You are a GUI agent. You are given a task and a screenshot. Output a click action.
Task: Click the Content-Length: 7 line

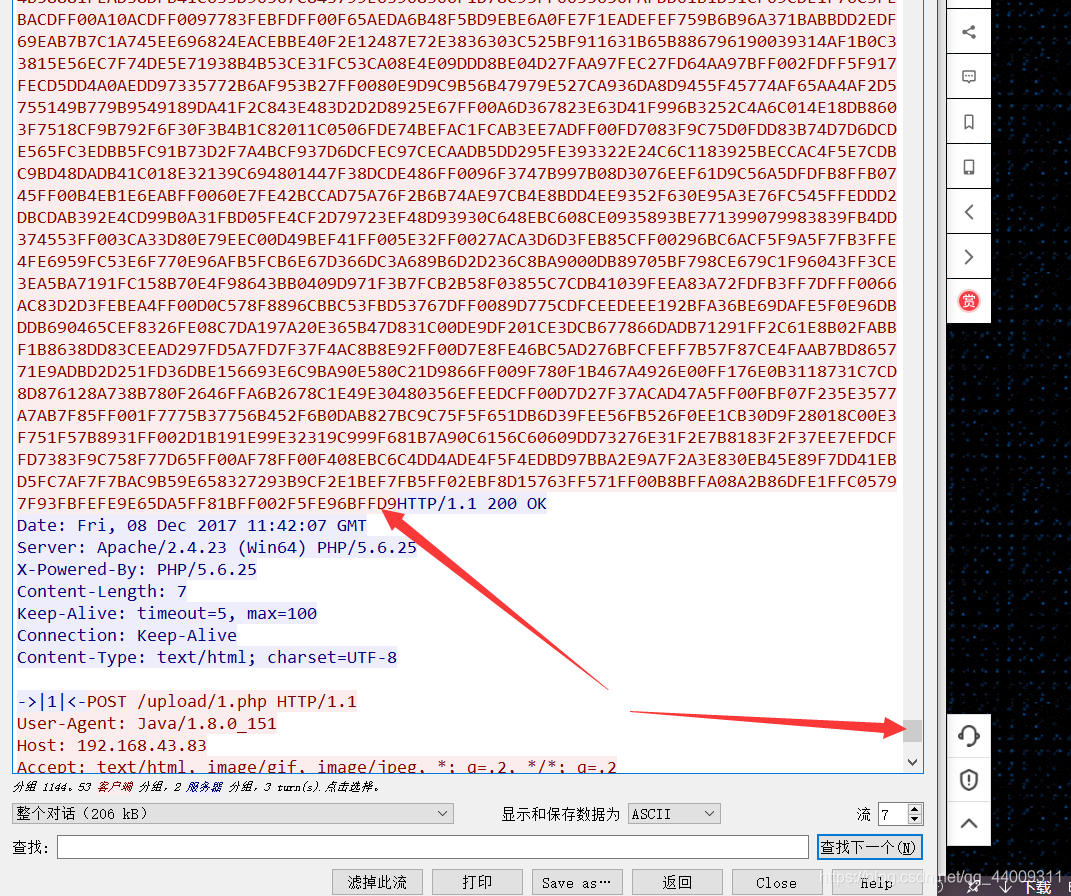(102, 591)
